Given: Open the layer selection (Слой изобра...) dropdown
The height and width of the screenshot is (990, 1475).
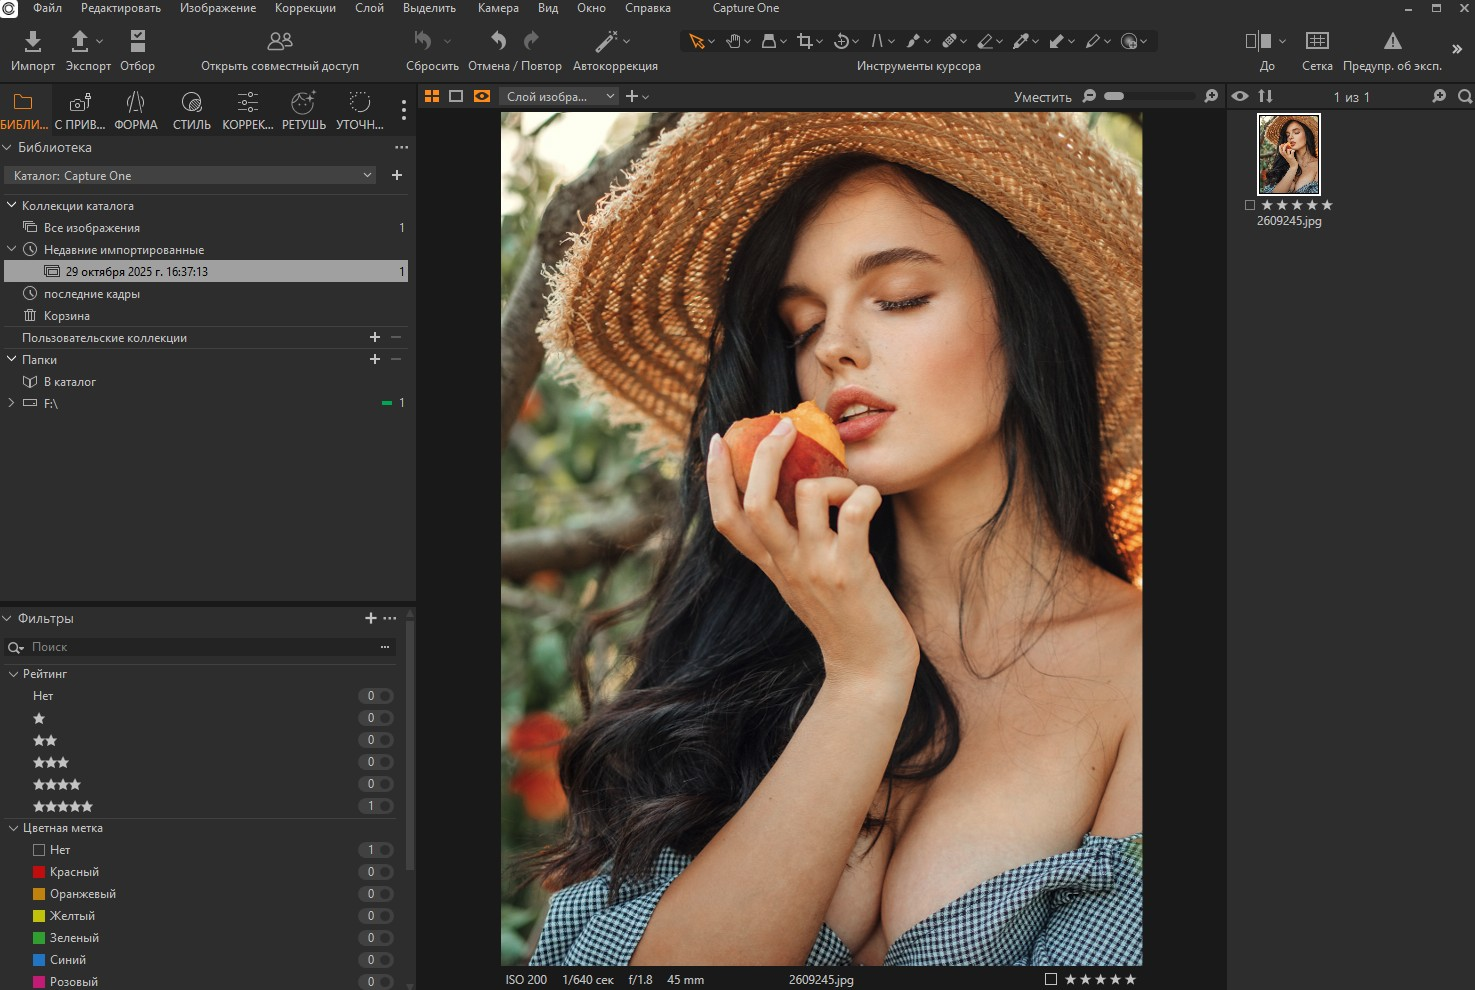Looking at the screenshot, I should click(x=560, y=96).
